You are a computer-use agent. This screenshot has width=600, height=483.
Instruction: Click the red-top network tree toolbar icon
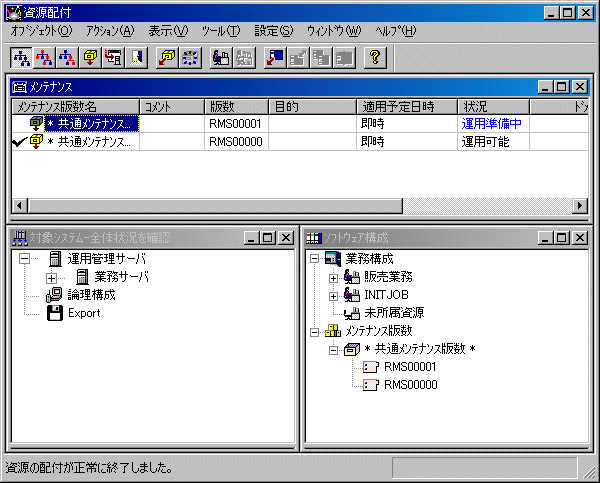[44, 58]
